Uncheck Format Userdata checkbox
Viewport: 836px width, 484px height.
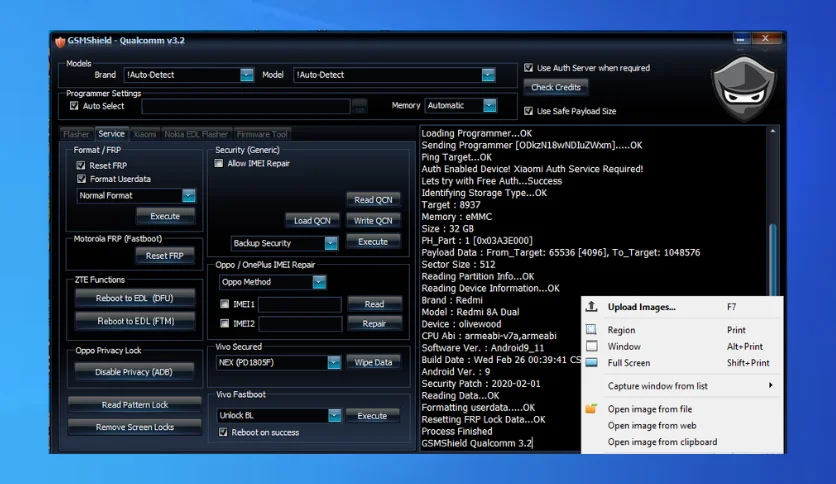coord(81,179)
